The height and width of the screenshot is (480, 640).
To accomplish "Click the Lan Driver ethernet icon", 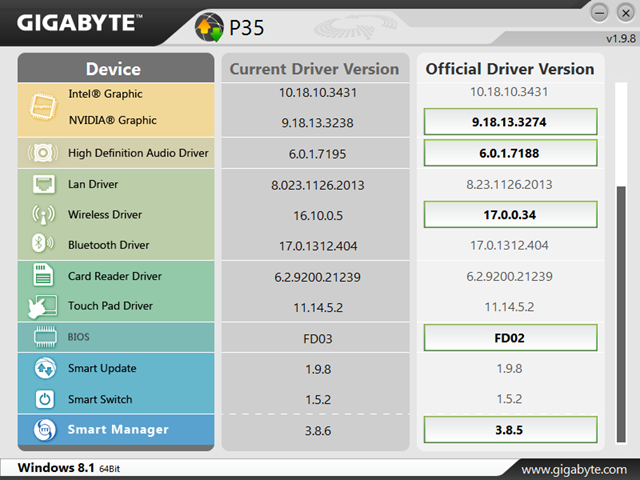I will coord(44,184).
